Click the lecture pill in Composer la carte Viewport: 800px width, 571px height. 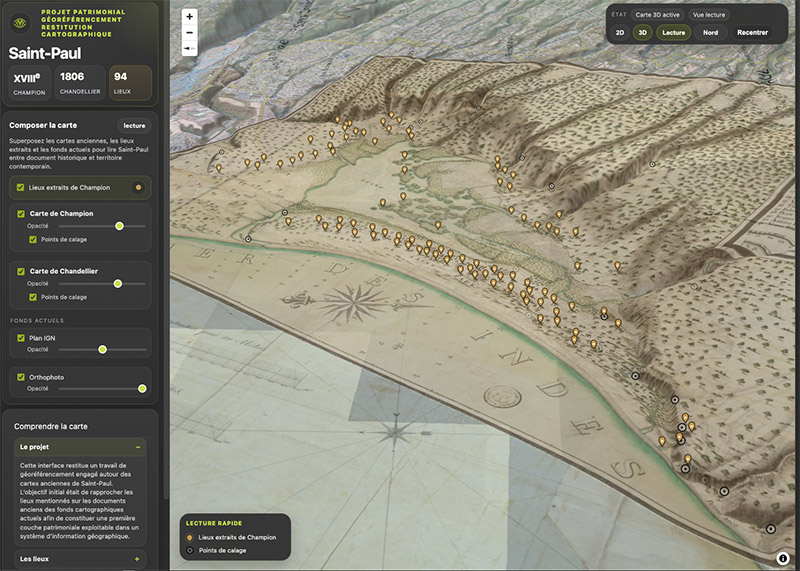tap(134, 126)
